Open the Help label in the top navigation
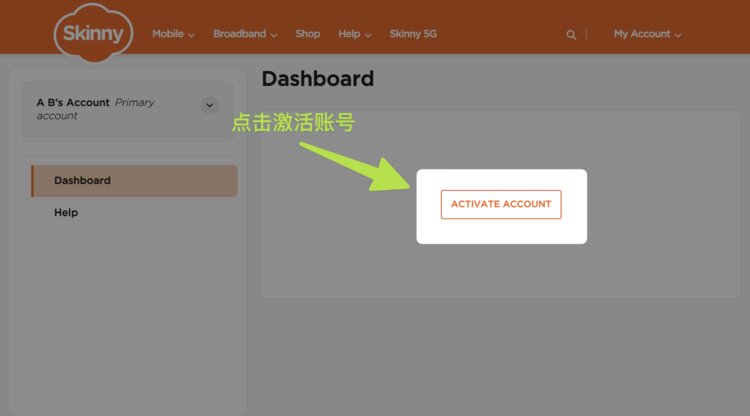 click(x=348, y=34)
